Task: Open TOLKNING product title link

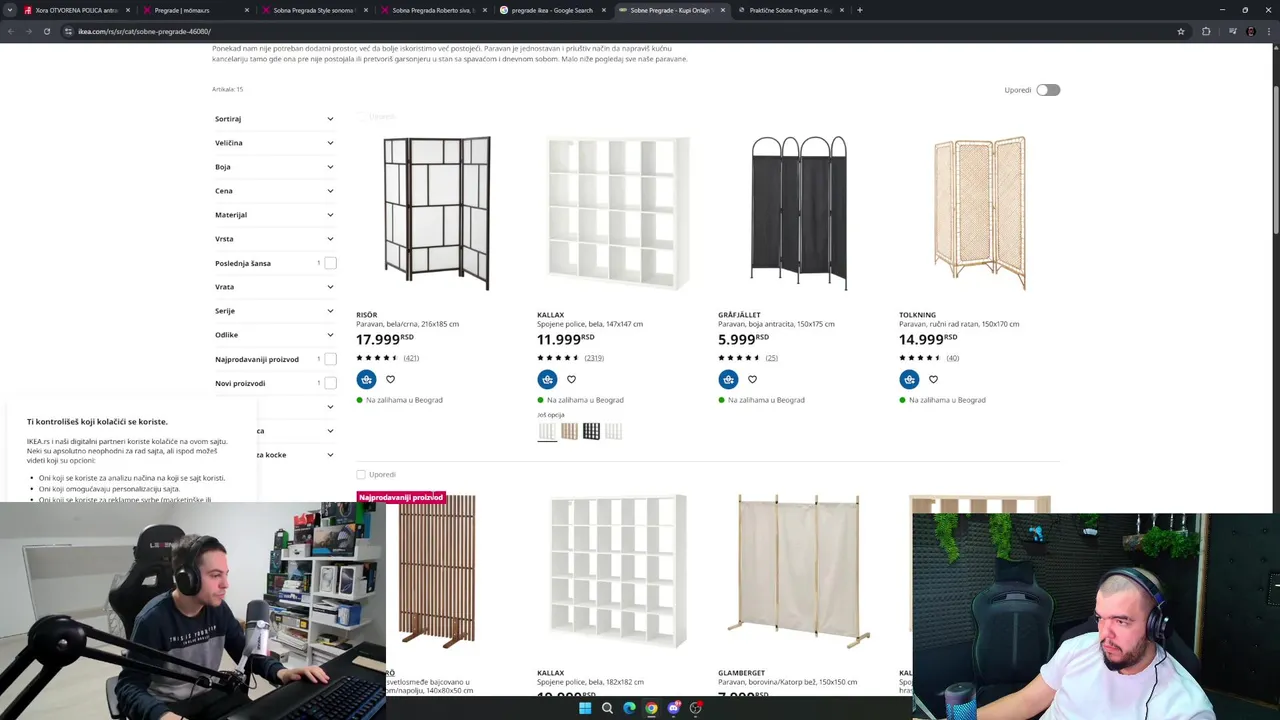Action: [x=917, y=315]
